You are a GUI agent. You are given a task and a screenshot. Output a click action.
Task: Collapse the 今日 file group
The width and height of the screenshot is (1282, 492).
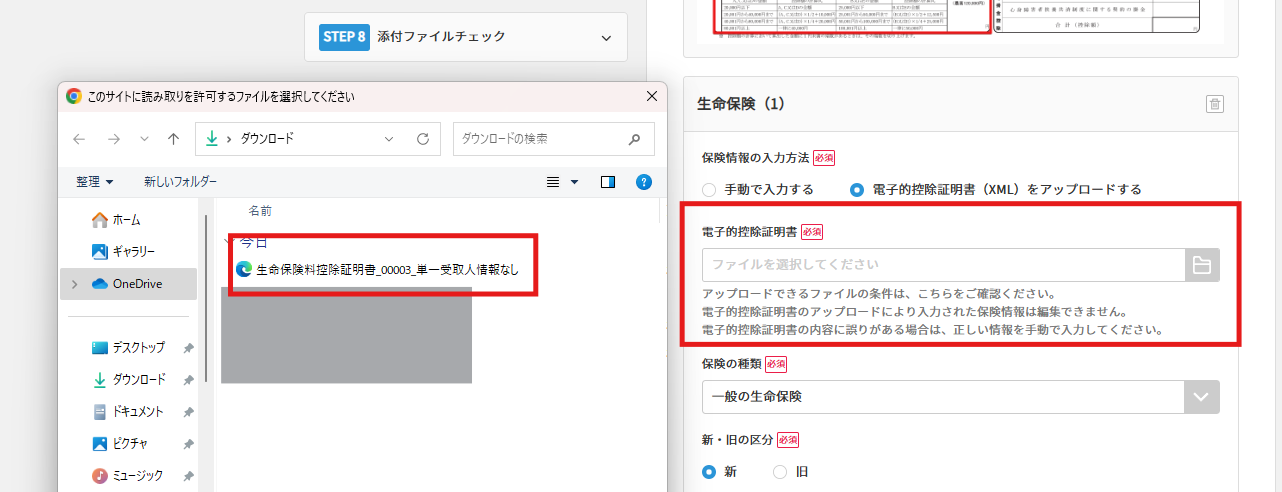coord(229,242)
